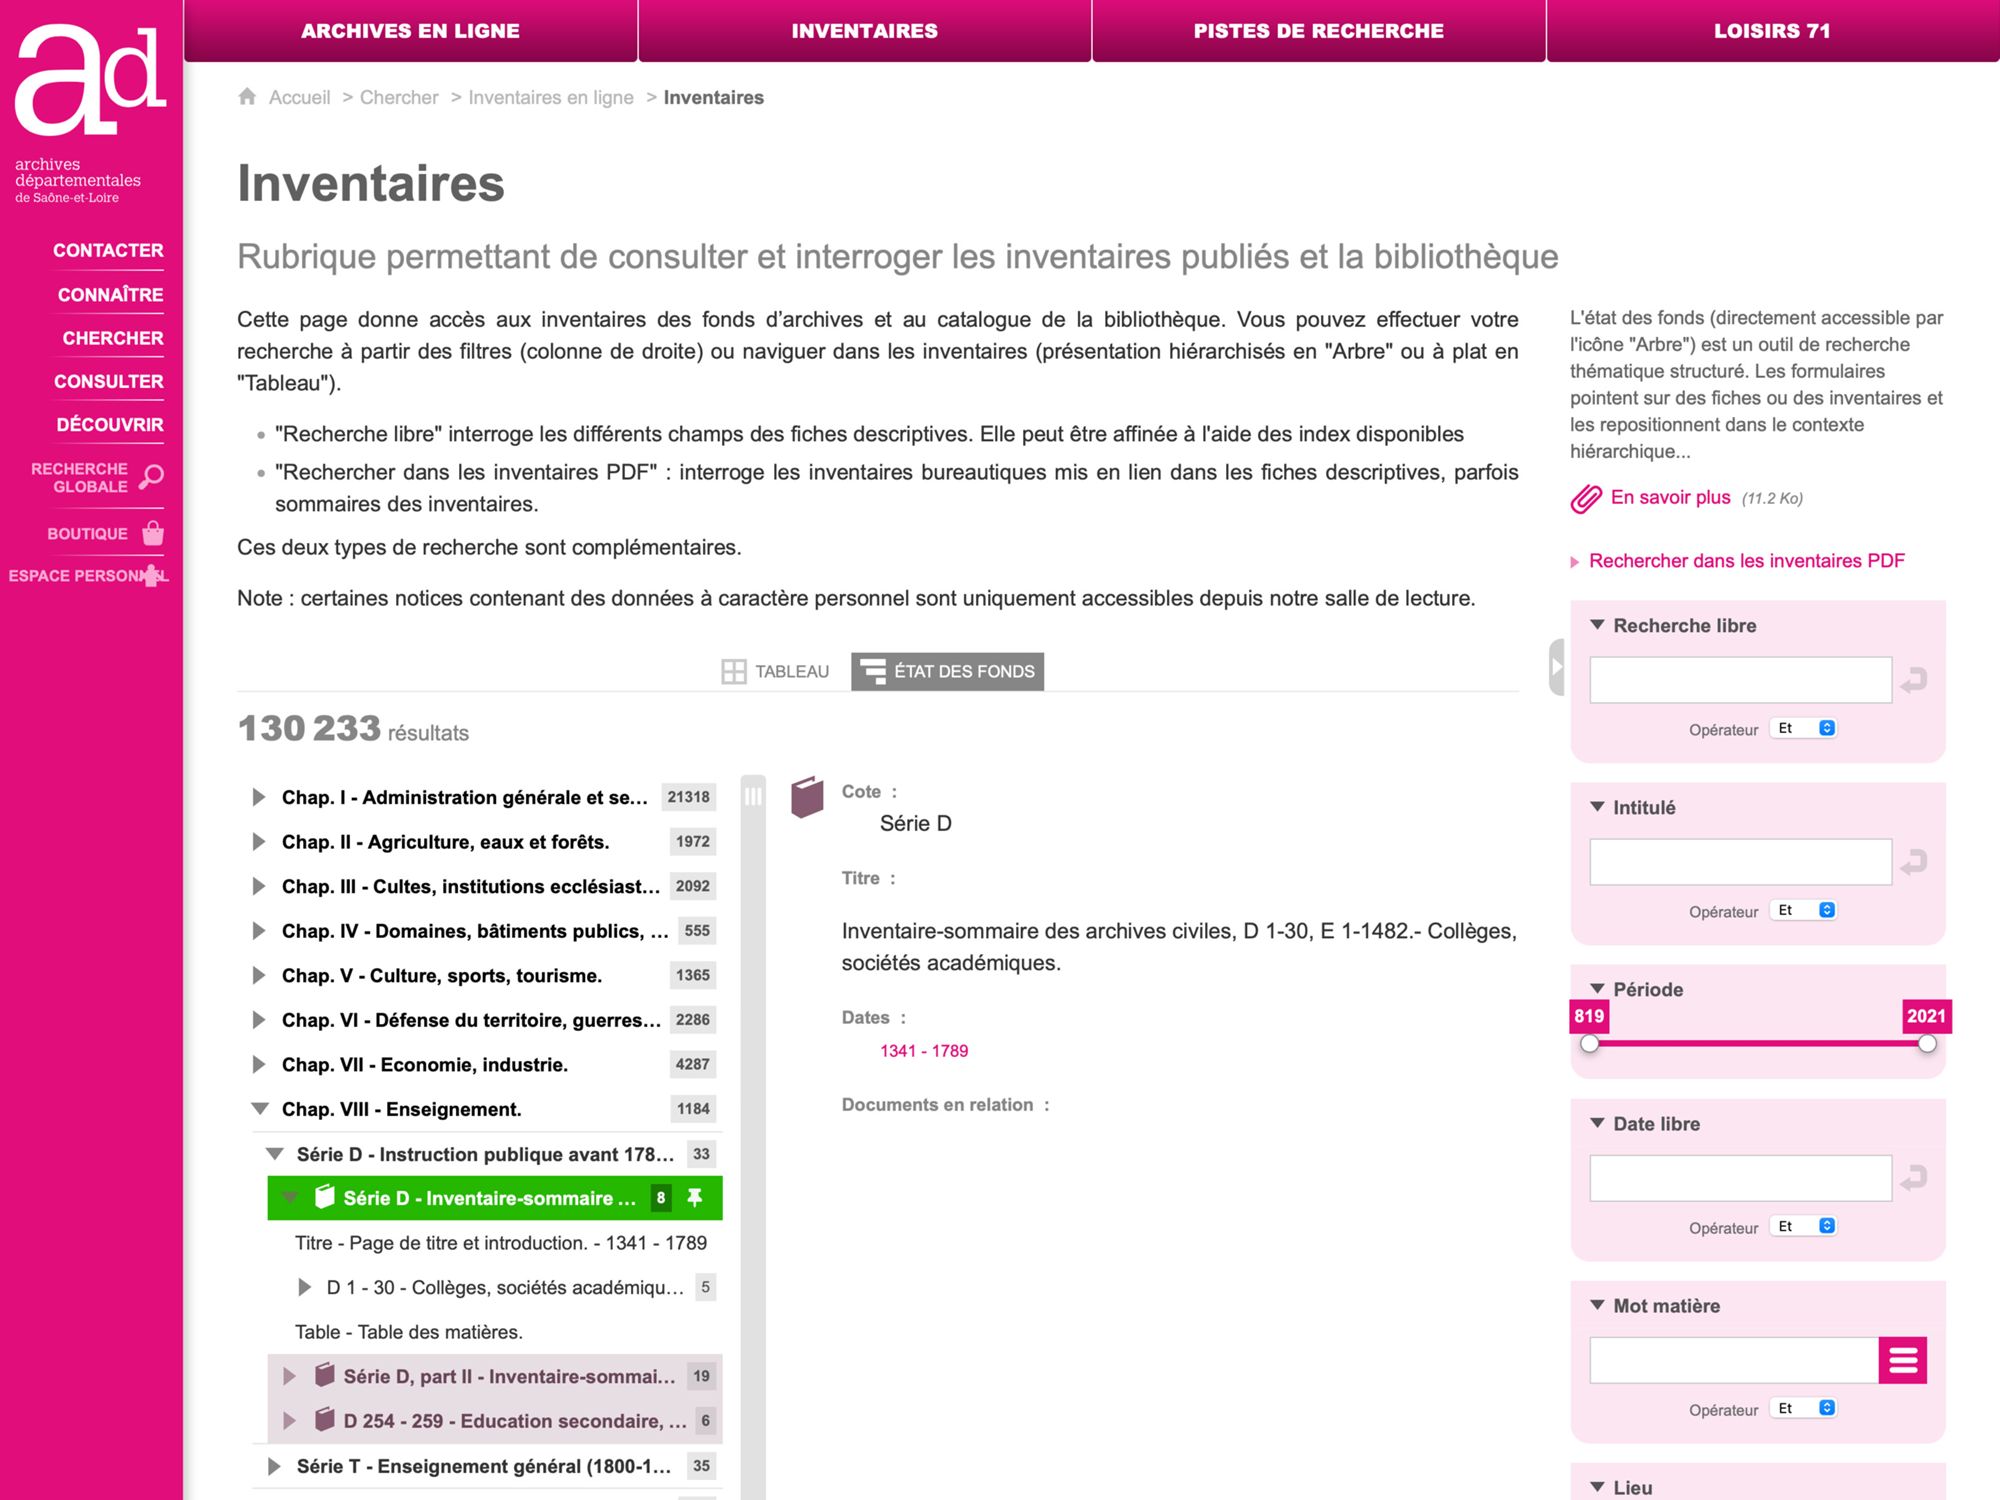Expand Chap. I - Administration générale

point(259,797)
